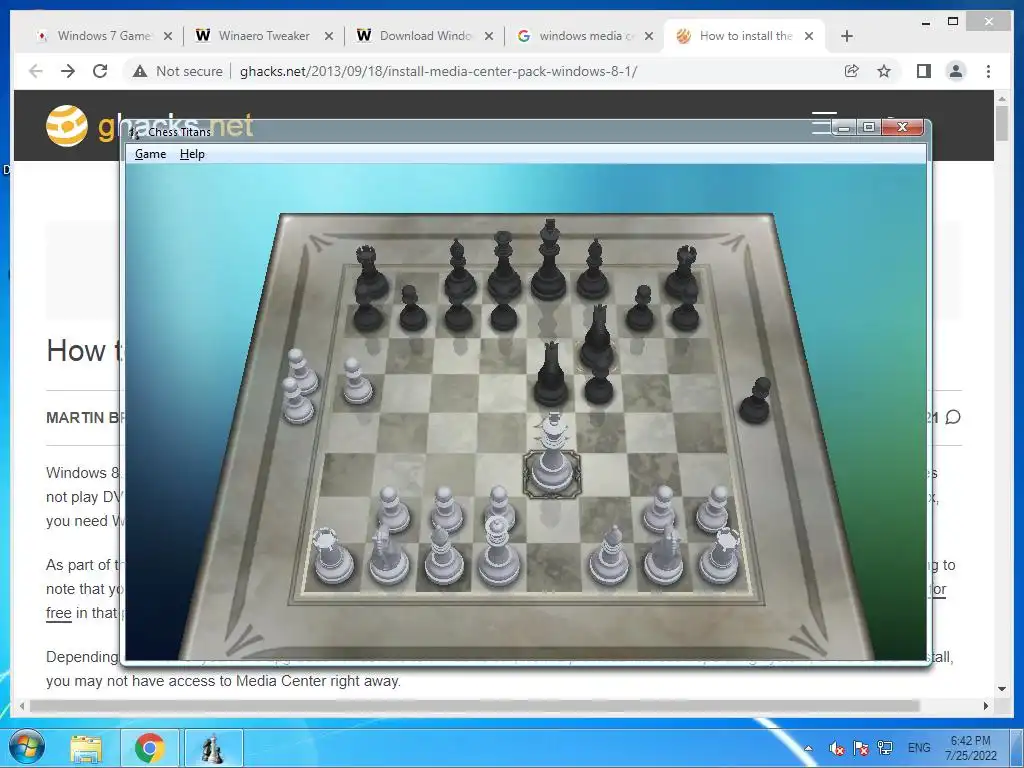This screenshot has height=768, width=1024.
Task: Click the black bishop beside the black king
Action: pos(593,270)
